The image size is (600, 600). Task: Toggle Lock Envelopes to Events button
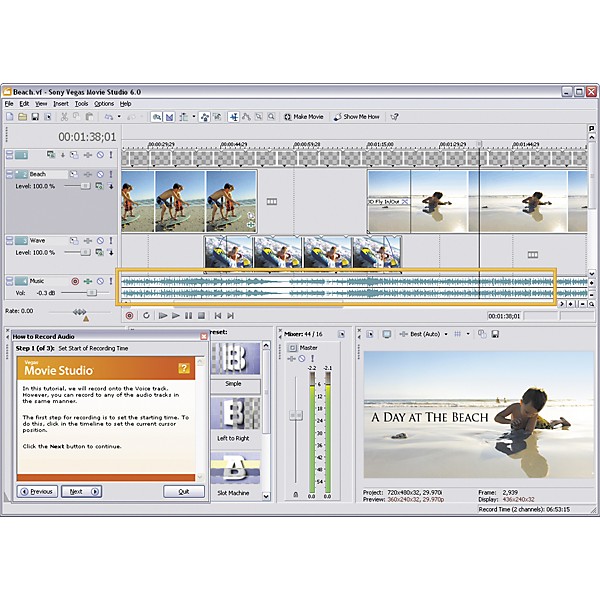(205, 117)
